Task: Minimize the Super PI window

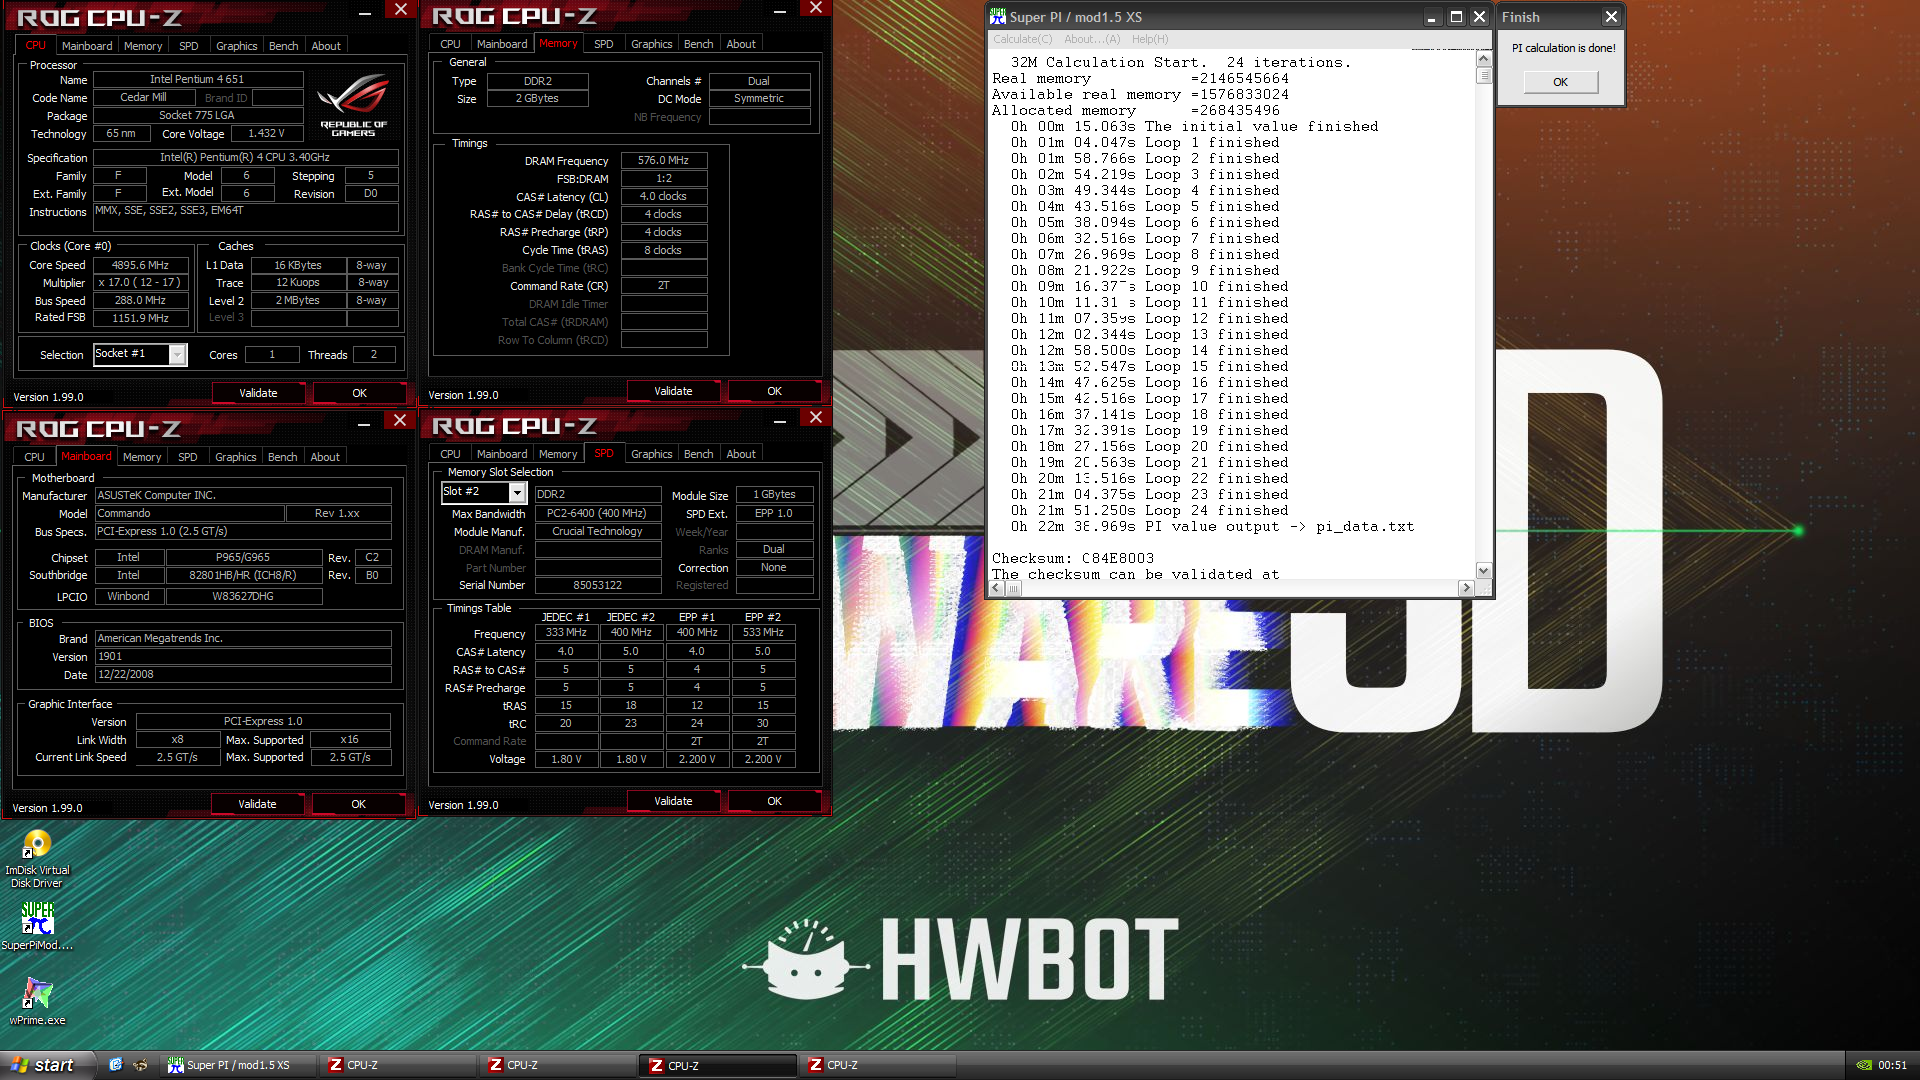Action: coord(1432,17)
